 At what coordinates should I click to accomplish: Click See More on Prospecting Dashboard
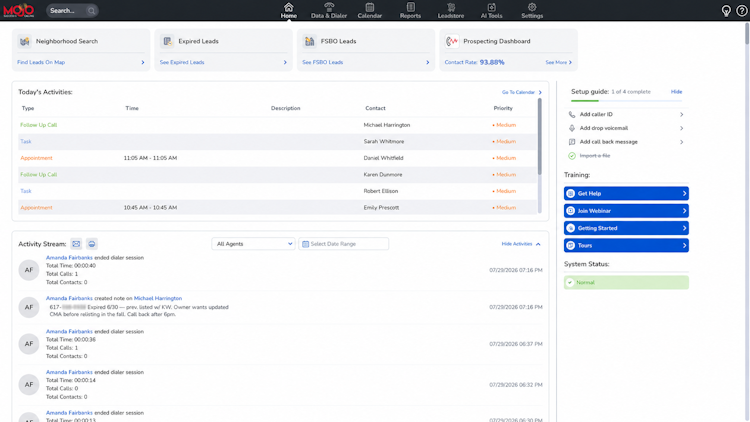[558, 62]
